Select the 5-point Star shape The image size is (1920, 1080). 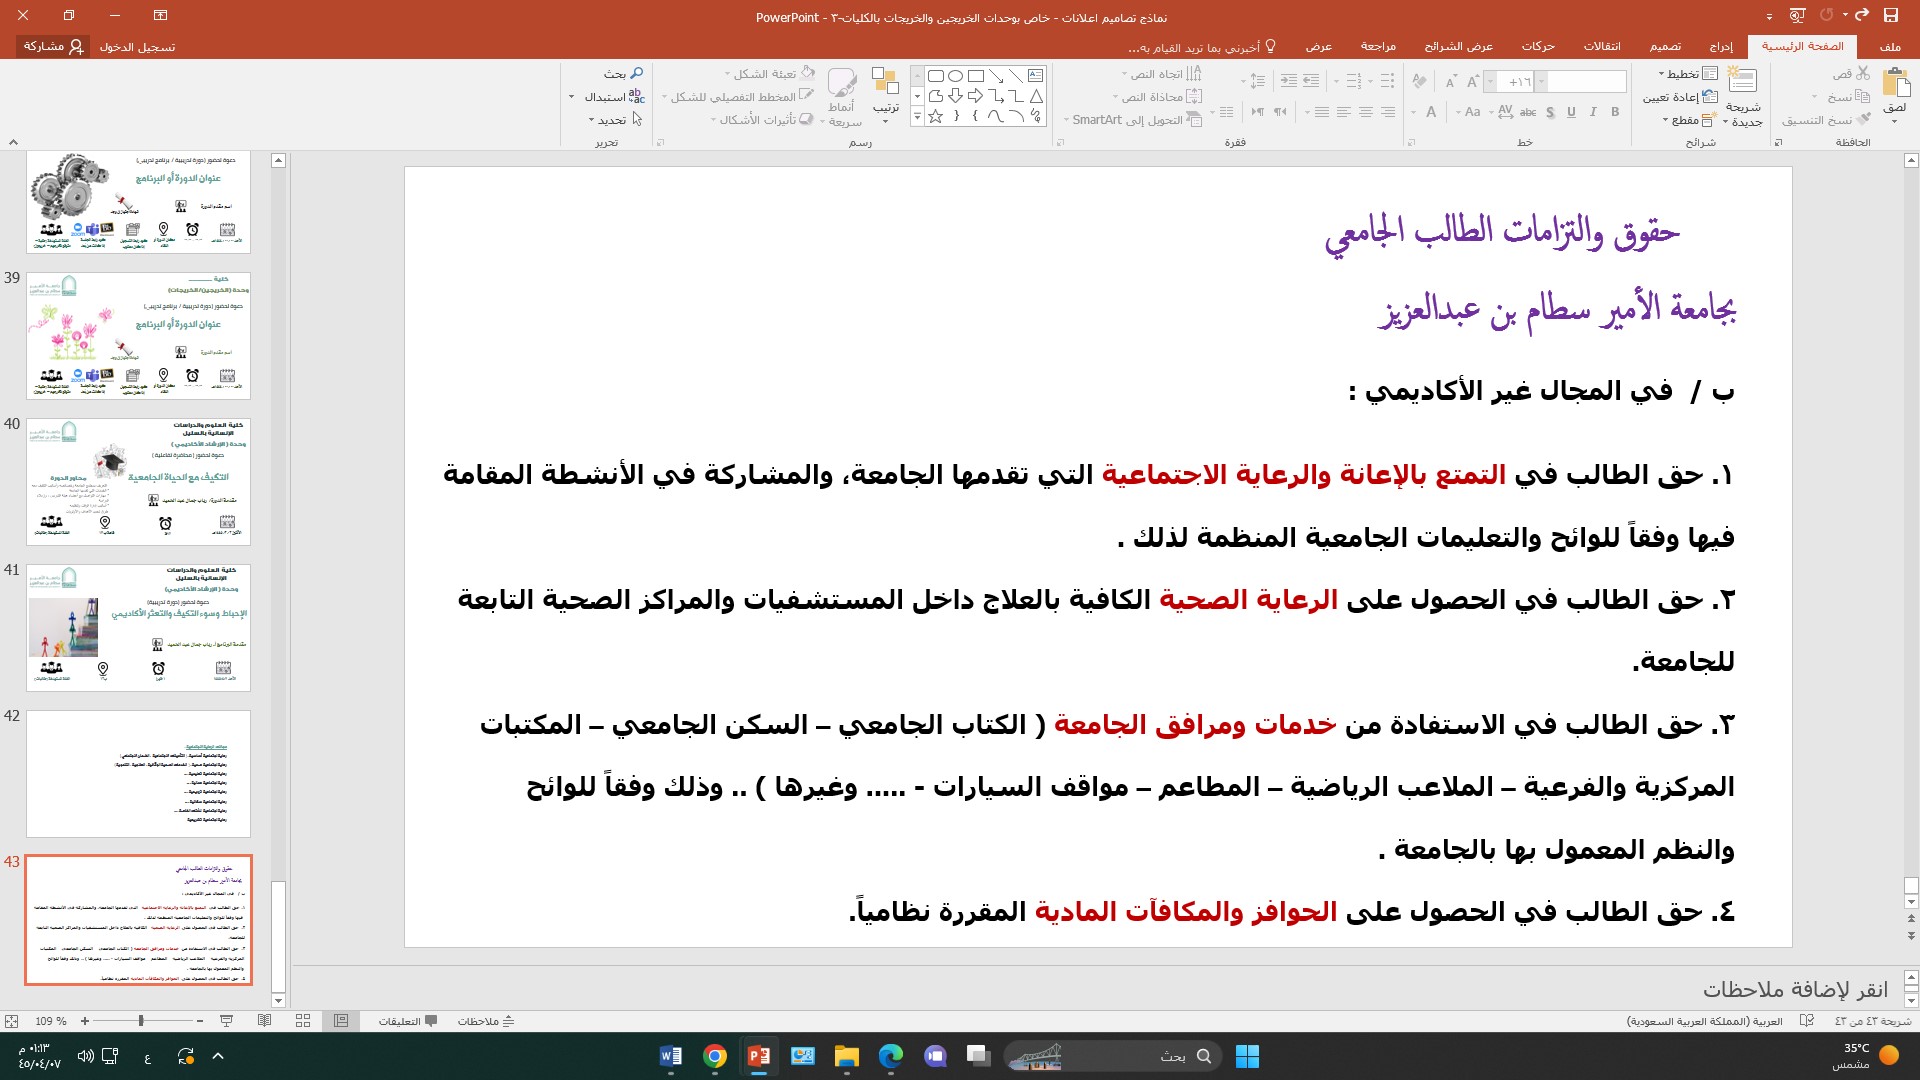tap(936, 116)
